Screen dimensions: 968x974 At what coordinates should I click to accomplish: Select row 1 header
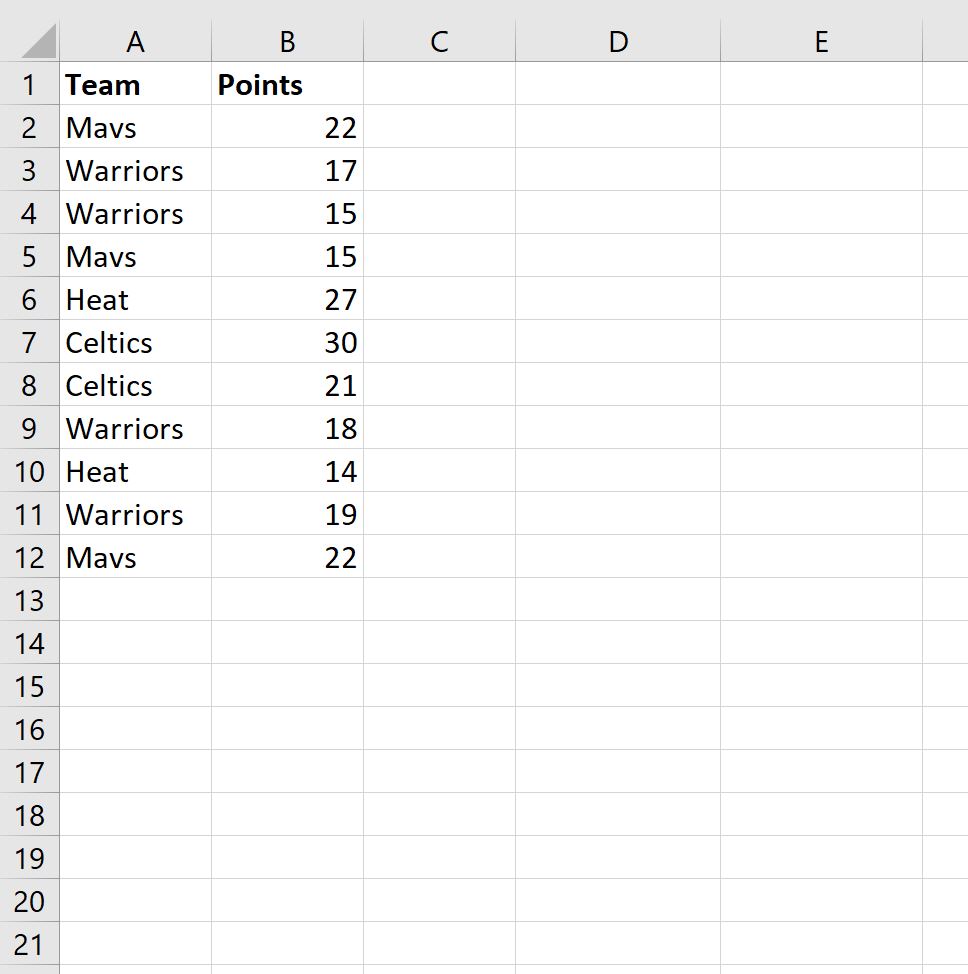pos(29,84)
